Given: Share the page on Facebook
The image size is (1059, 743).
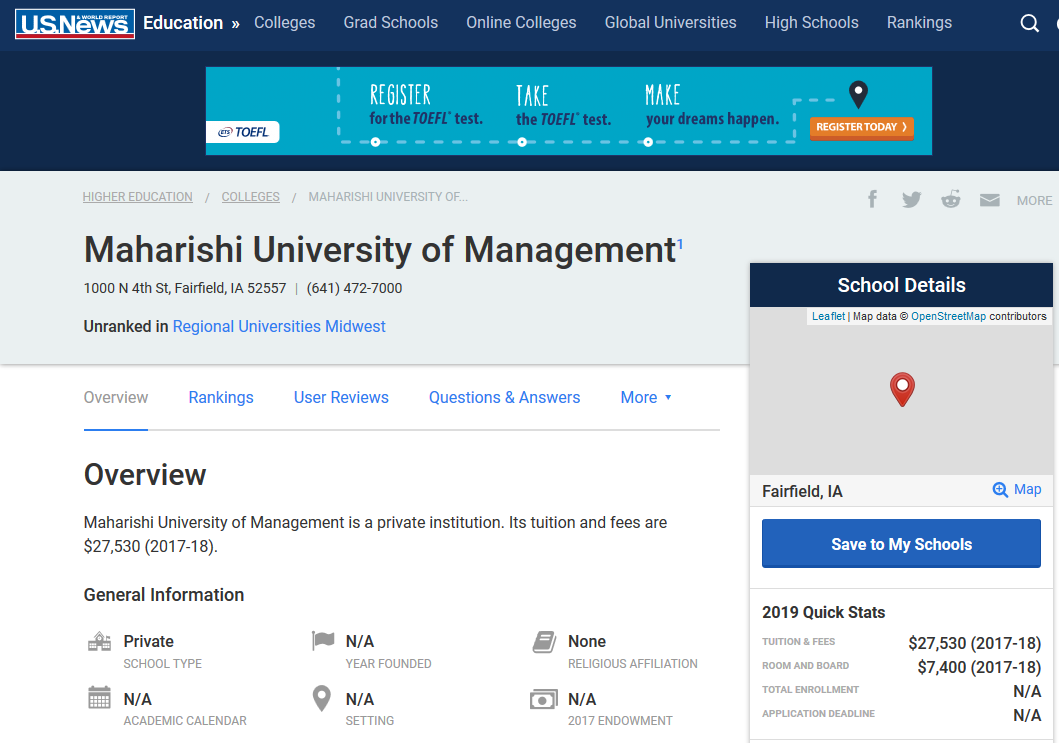Looking at the screenshot, I should coord(873,199).
